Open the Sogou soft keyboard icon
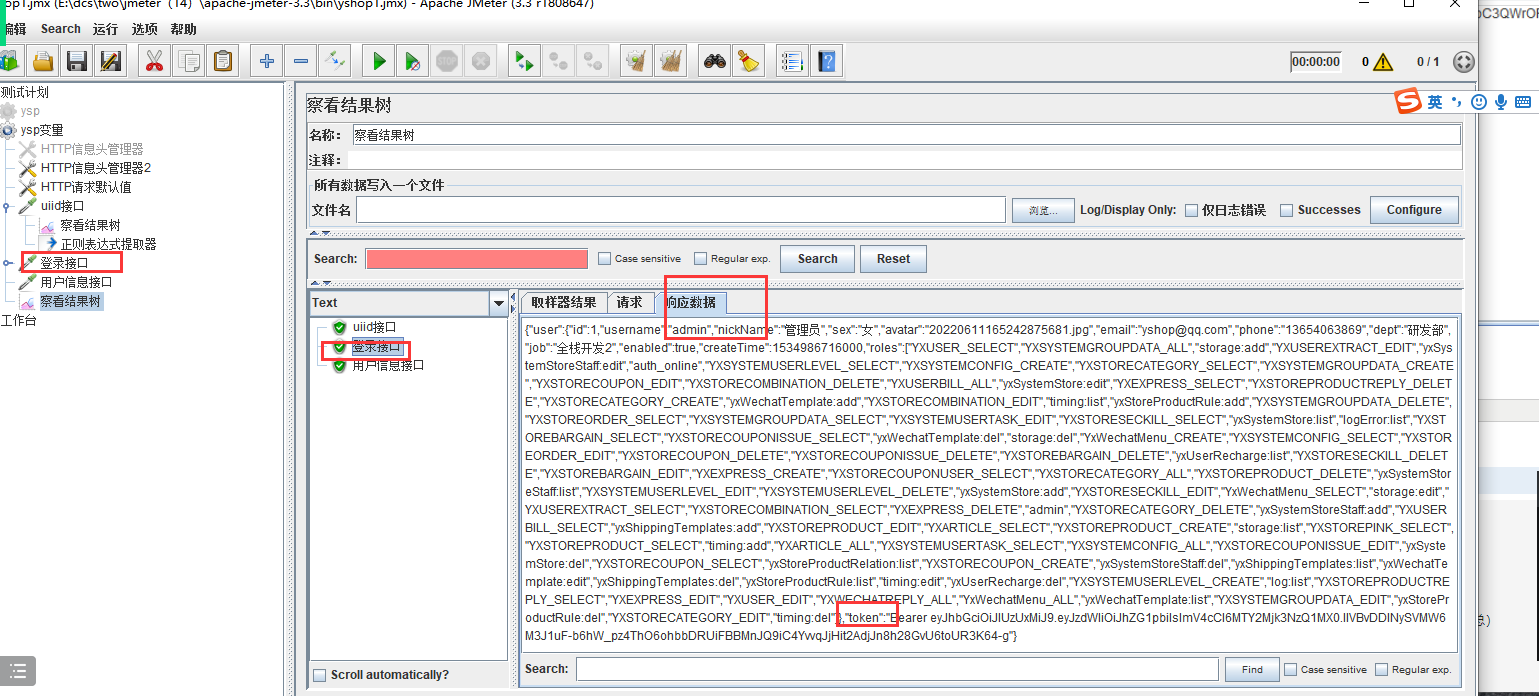 tap(1523, 102)
